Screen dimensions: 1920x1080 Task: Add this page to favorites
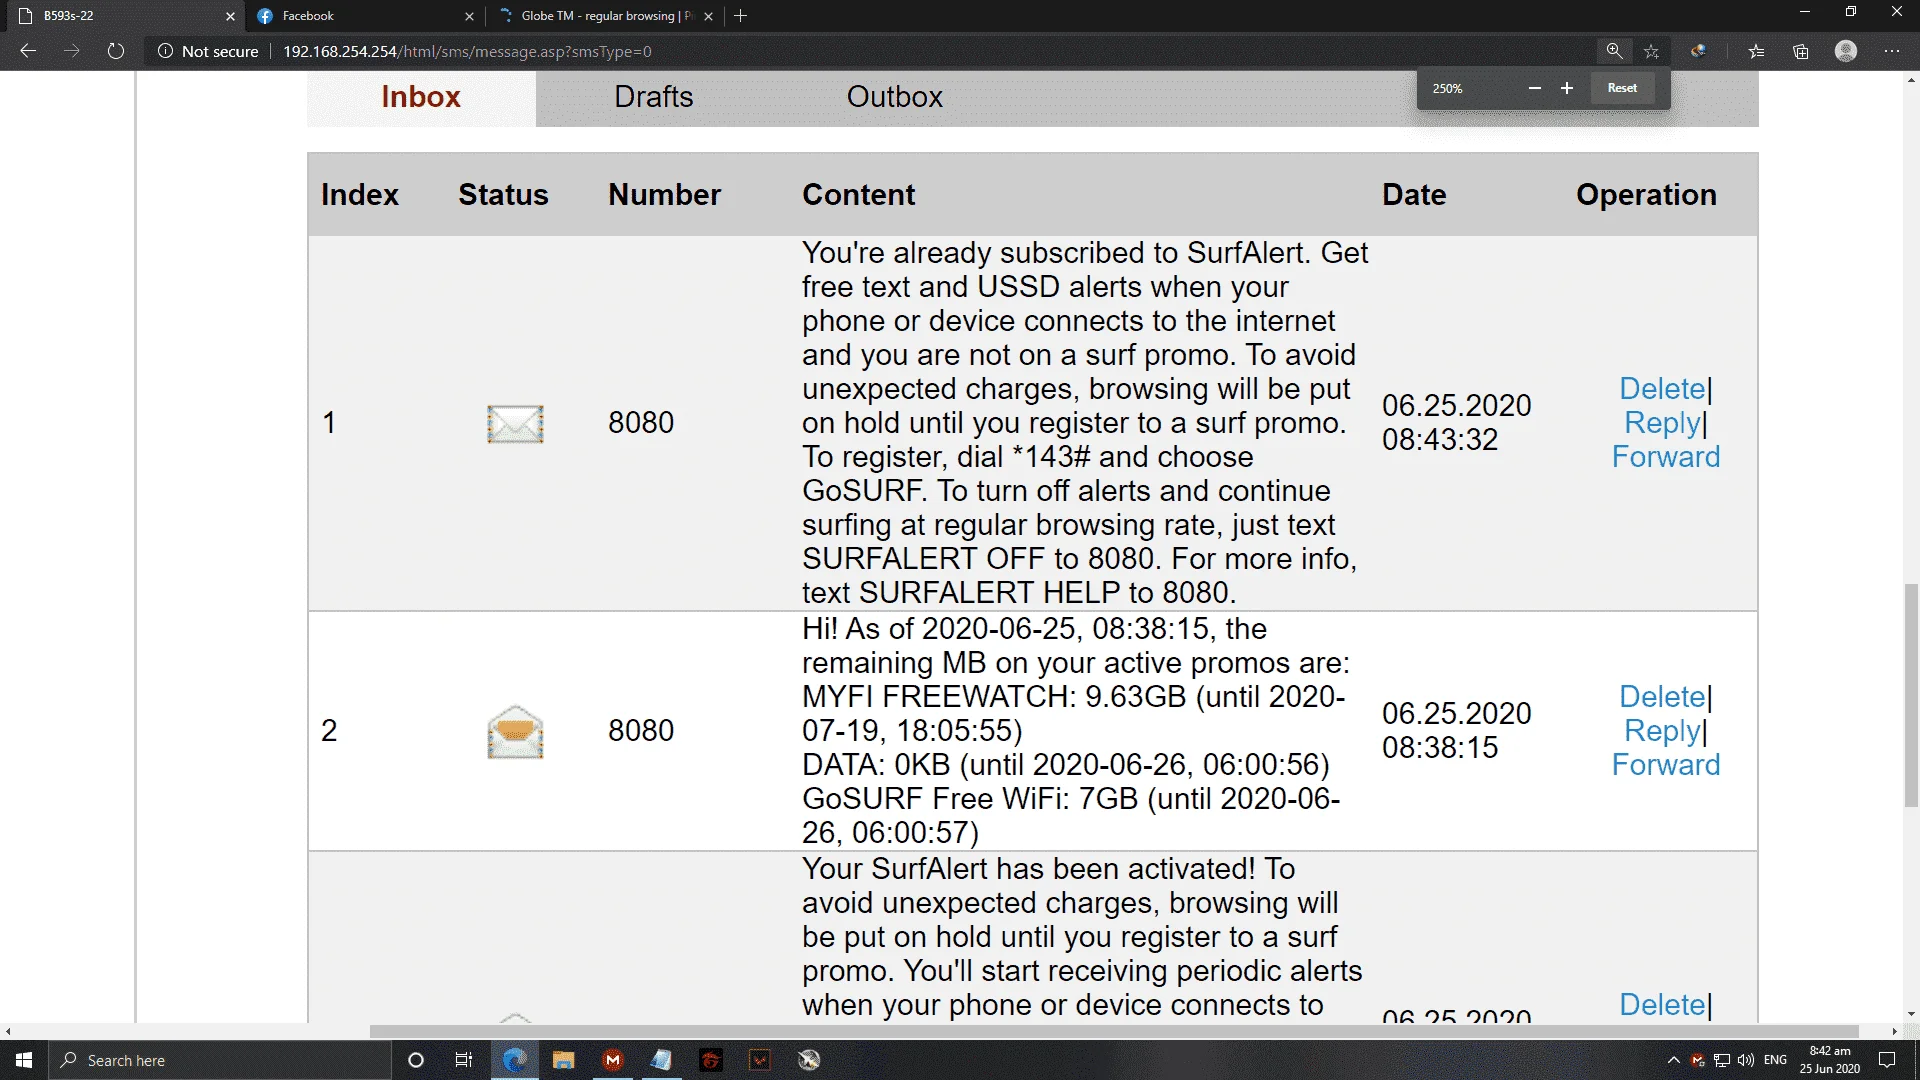1651,51
